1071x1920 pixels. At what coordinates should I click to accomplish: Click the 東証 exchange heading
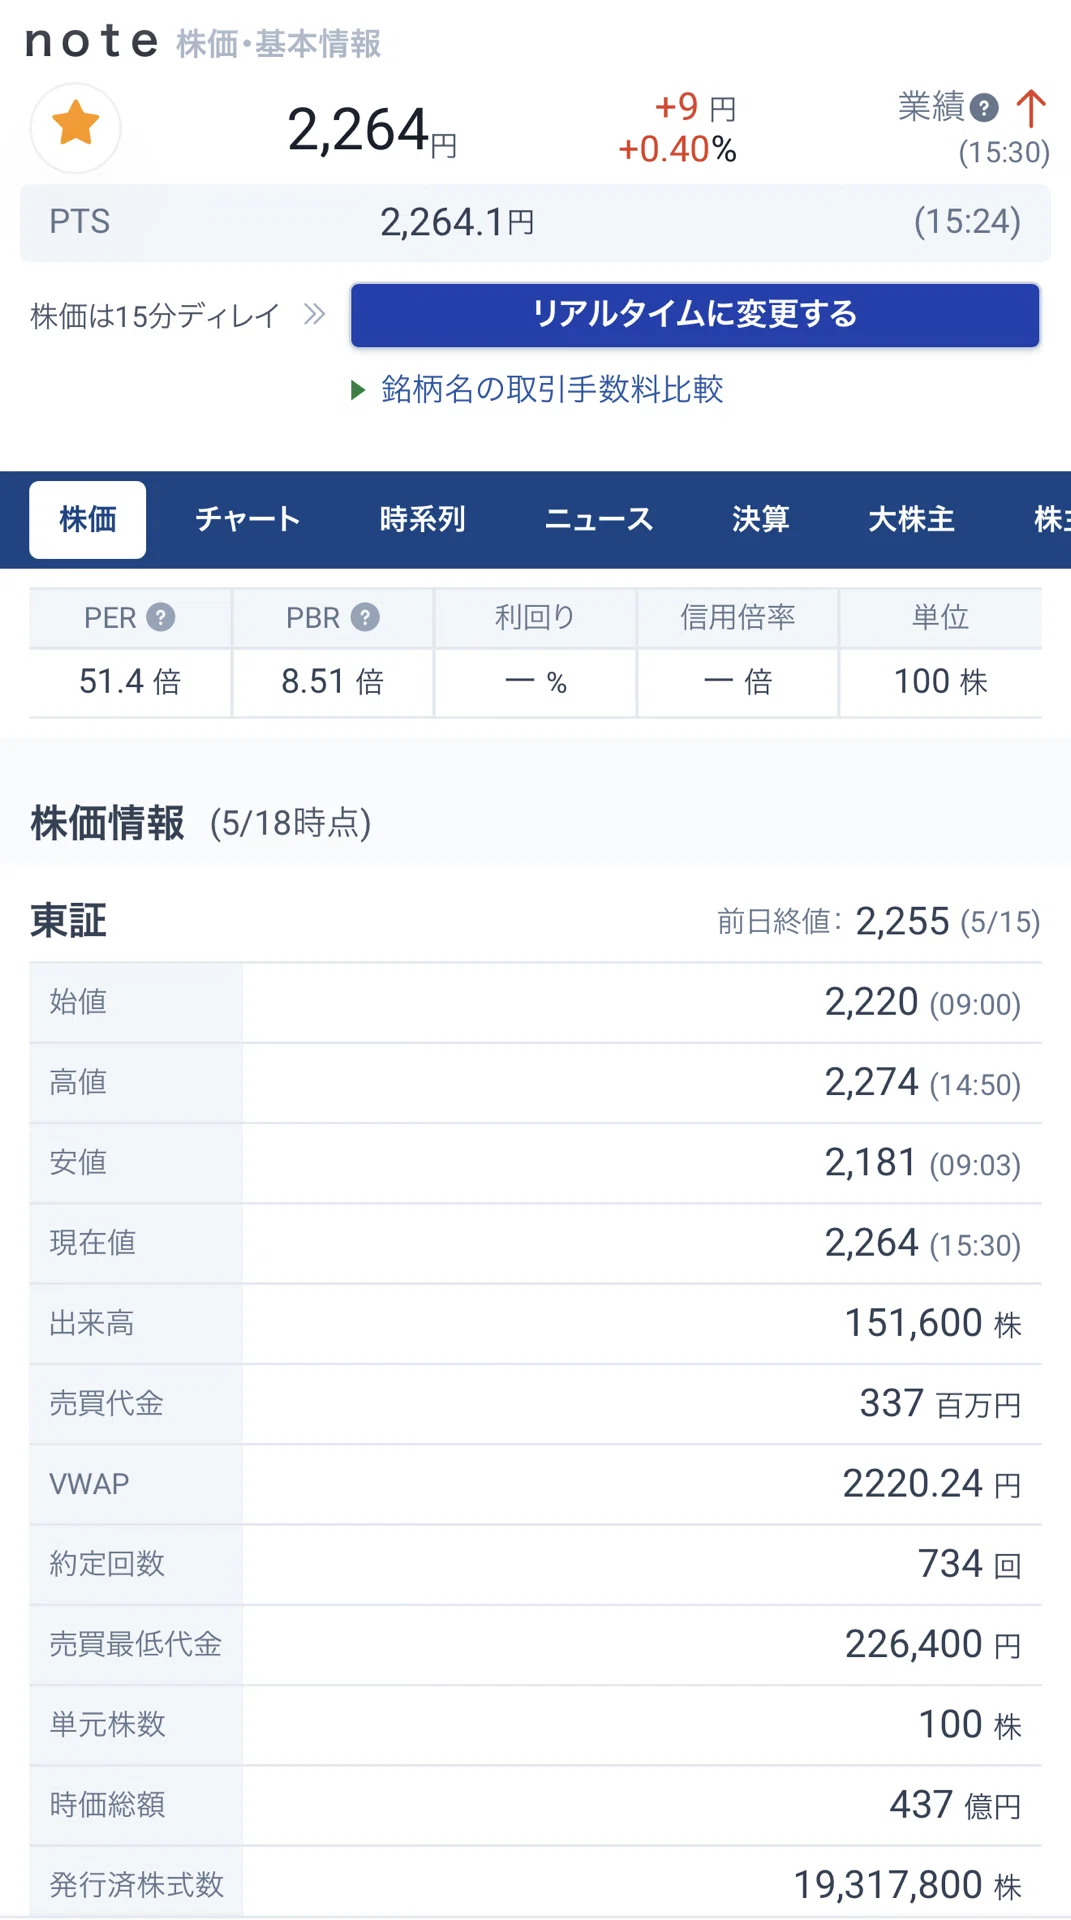point(68,921)
